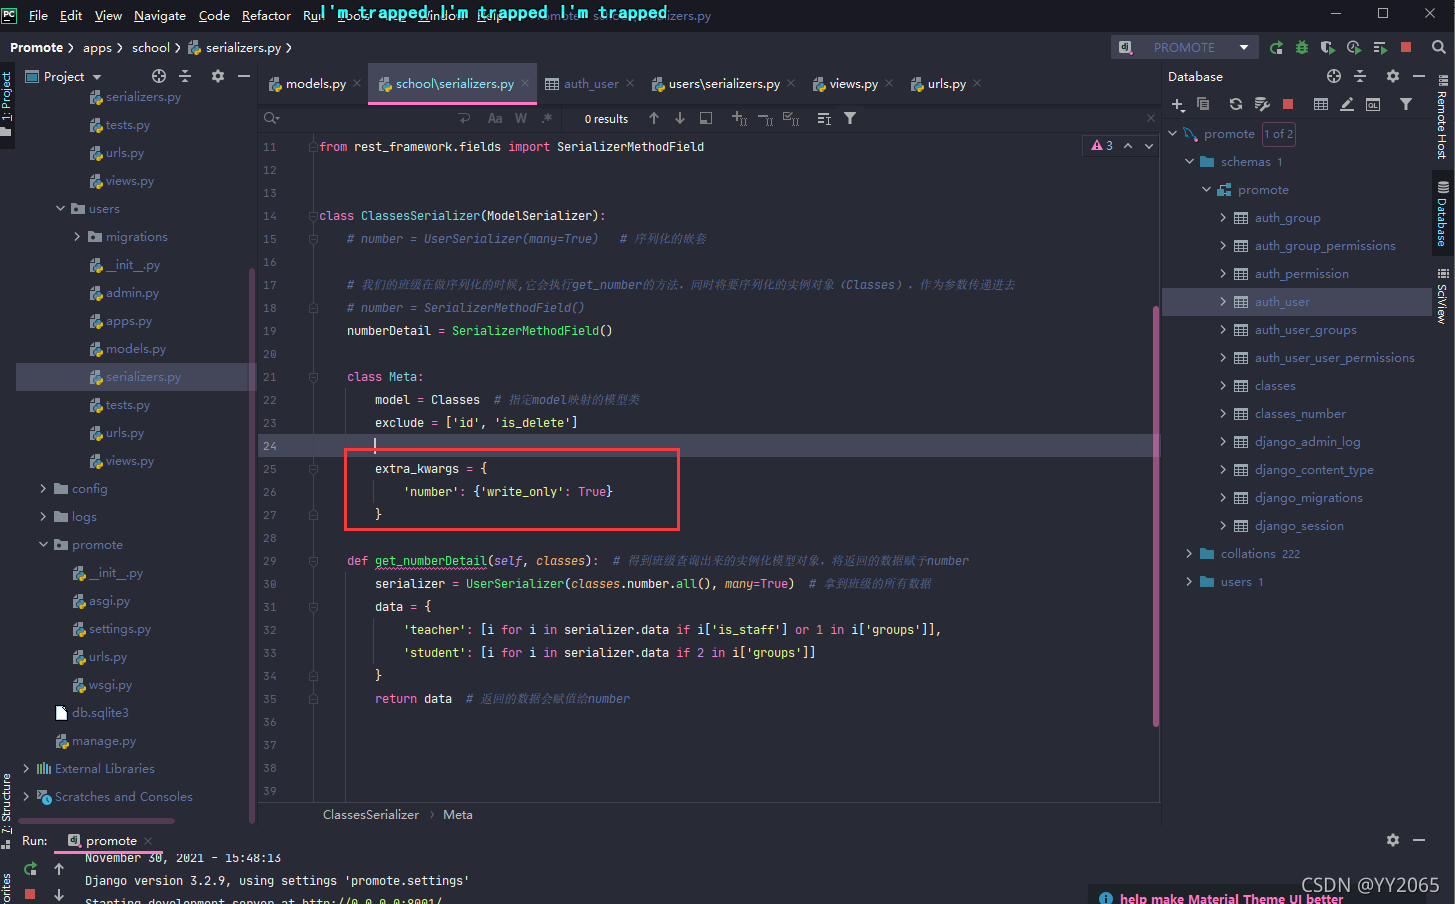
Task: Click the Project panel vertical scrollbar
Action: 251,545
